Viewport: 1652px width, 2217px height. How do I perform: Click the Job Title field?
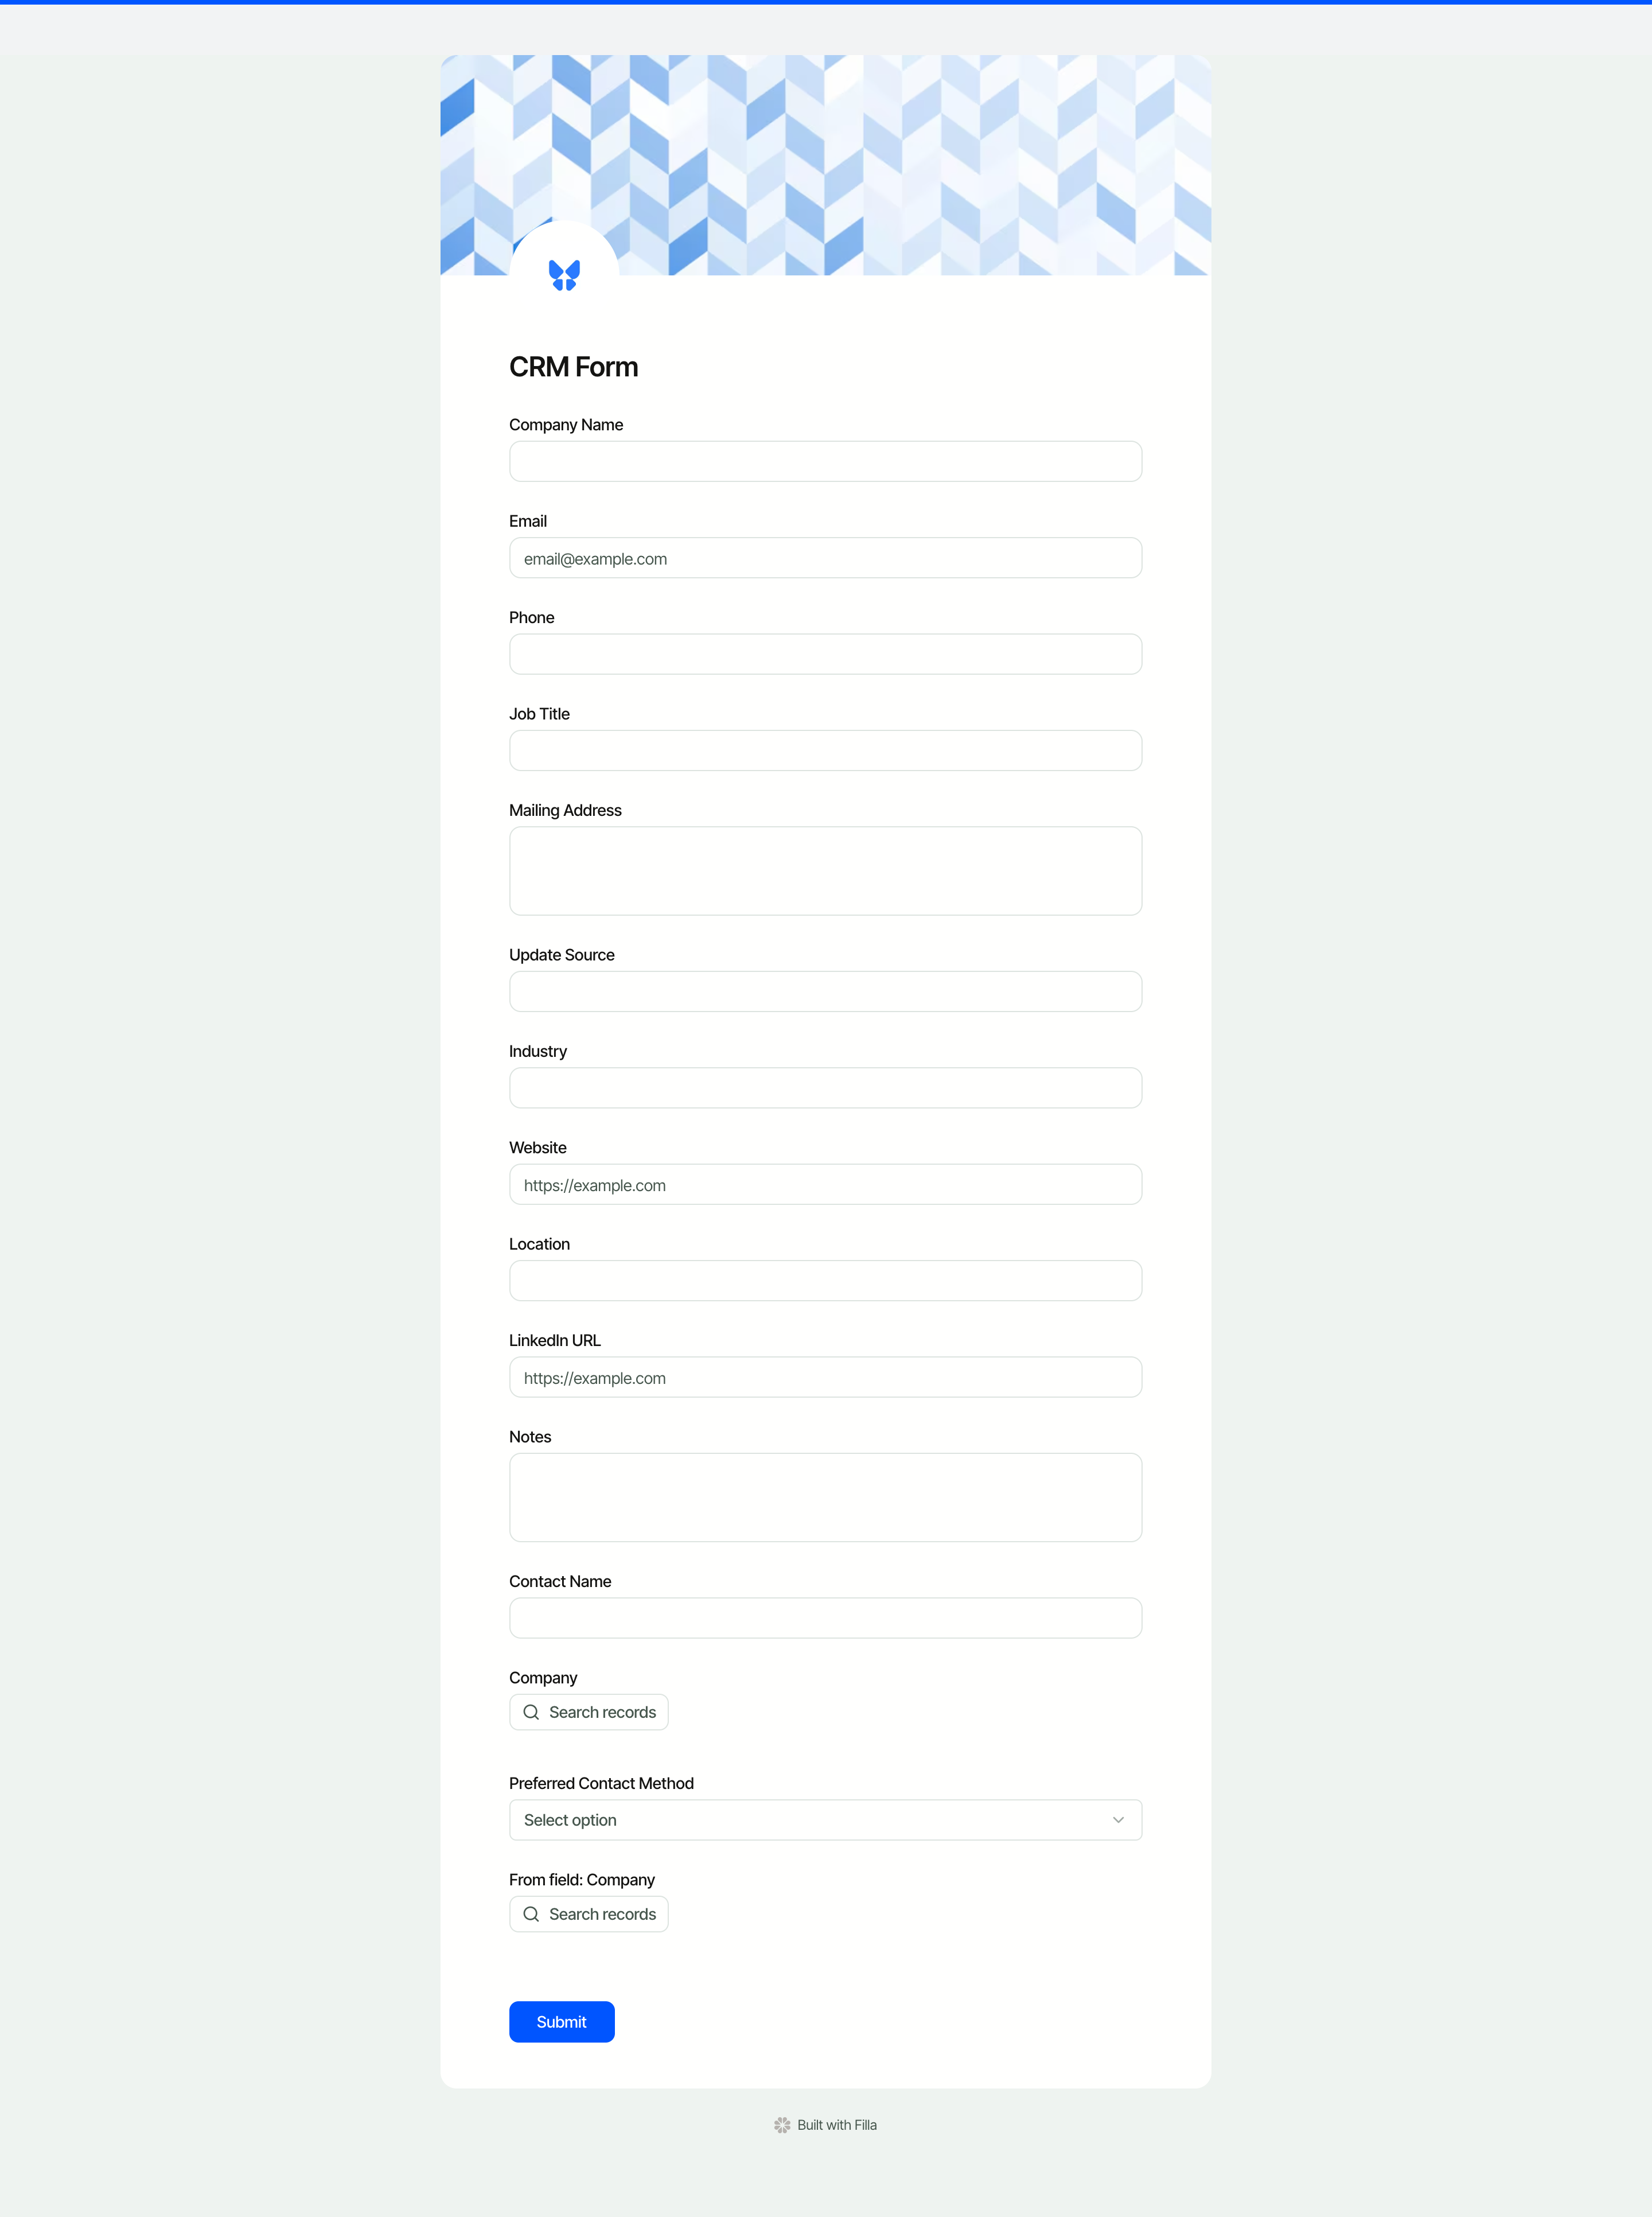[825, 751]
